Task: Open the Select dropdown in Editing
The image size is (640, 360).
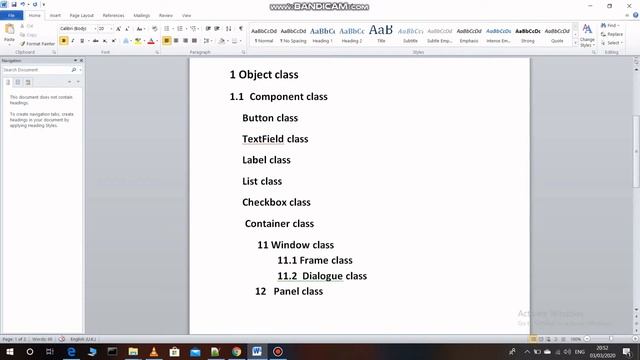Action: click(611, 43)
